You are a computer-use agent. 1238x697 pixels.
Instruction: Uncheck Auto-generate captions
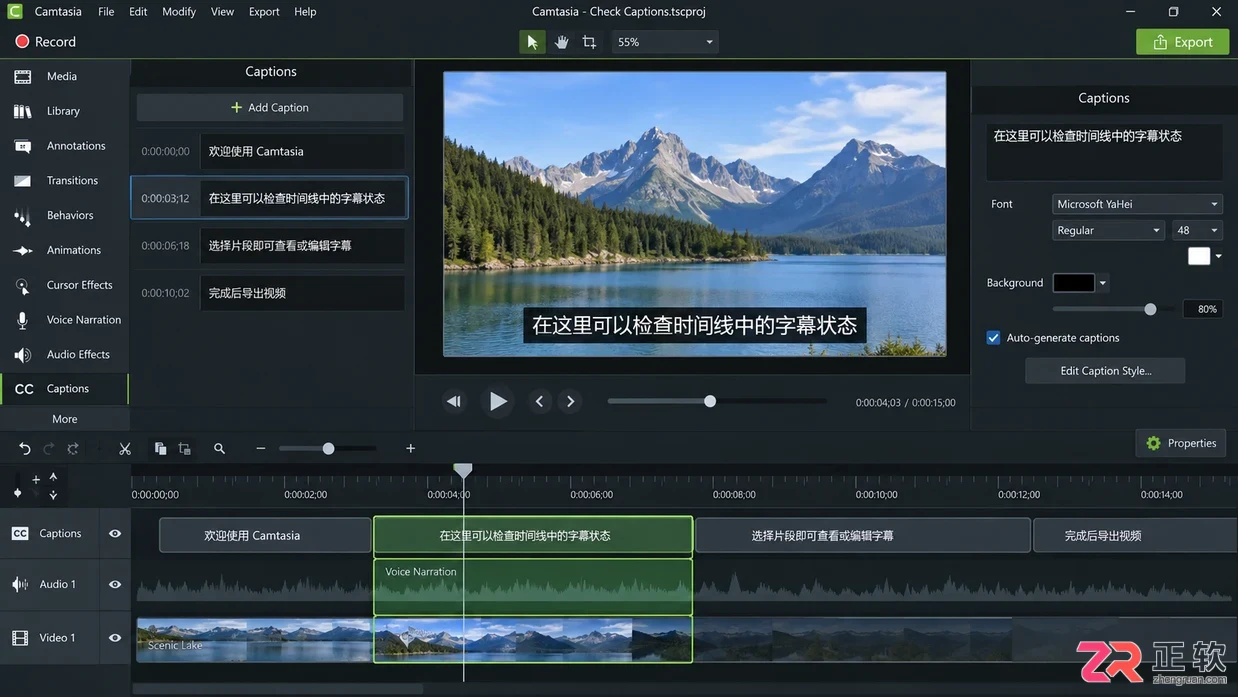[993, 338]
